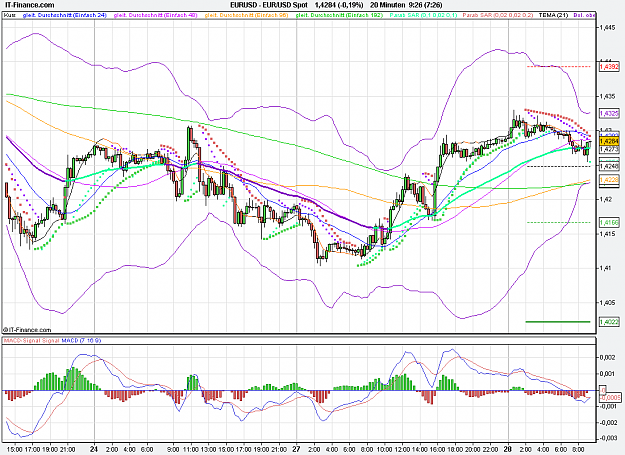Click the 0,002 MACD axis value
Viewport: 625px width, 455px height.
tap(607, 357)
